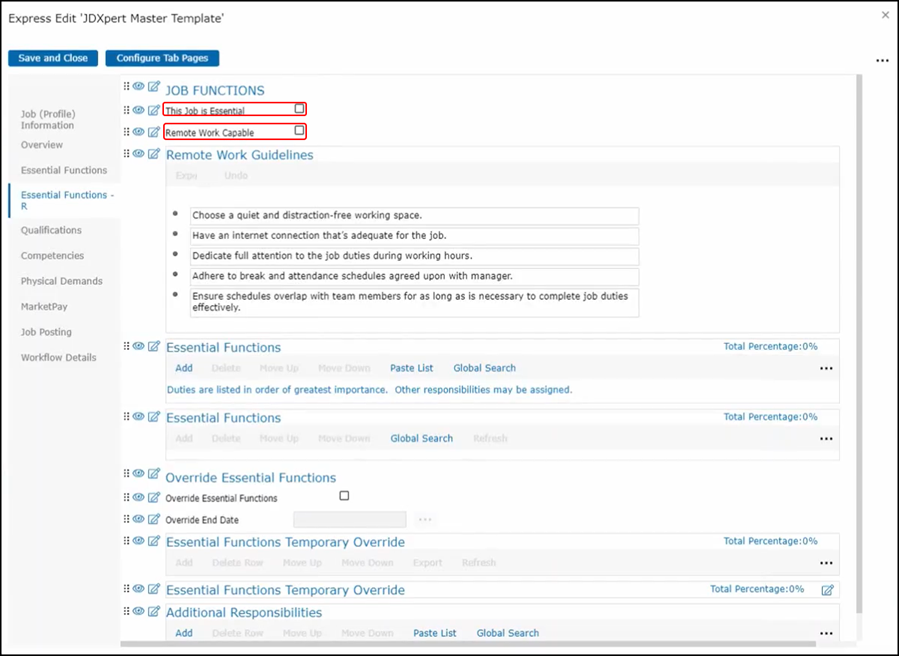Switch to the Qualifications tab
This screenshot has height=656, width=899.
(51, 230)
